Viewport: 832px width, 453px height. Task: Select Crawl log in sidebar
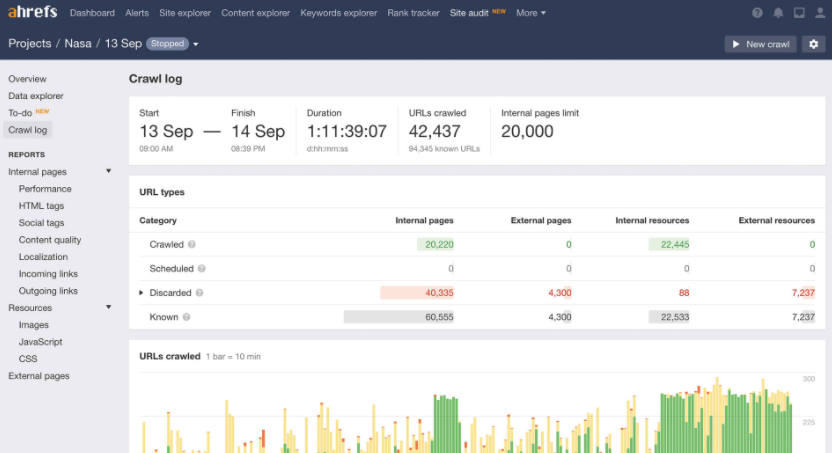click(x=28, y=130)
